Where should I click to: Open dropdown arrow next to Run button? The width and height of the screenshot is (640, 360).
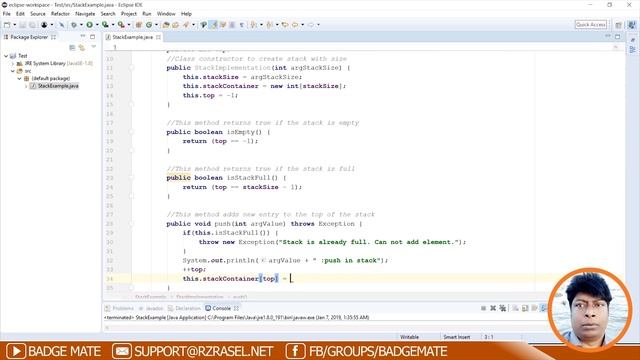[97, 25]
